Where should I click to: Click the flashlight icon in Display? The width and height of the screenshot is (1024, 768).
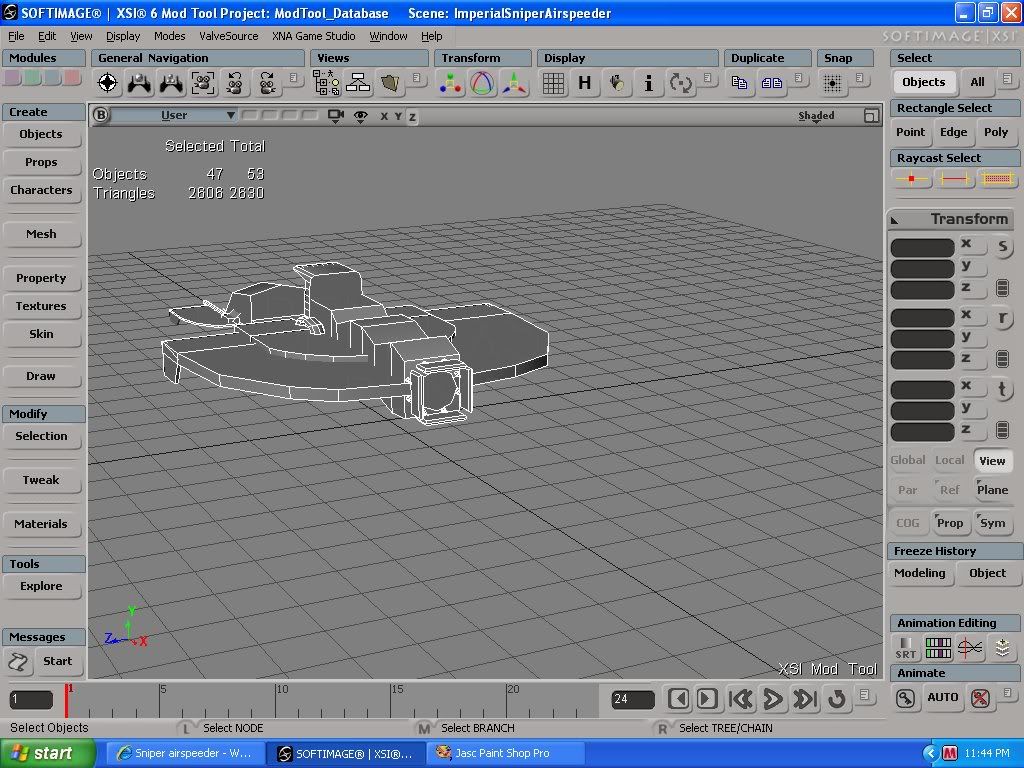coord(616,83)
